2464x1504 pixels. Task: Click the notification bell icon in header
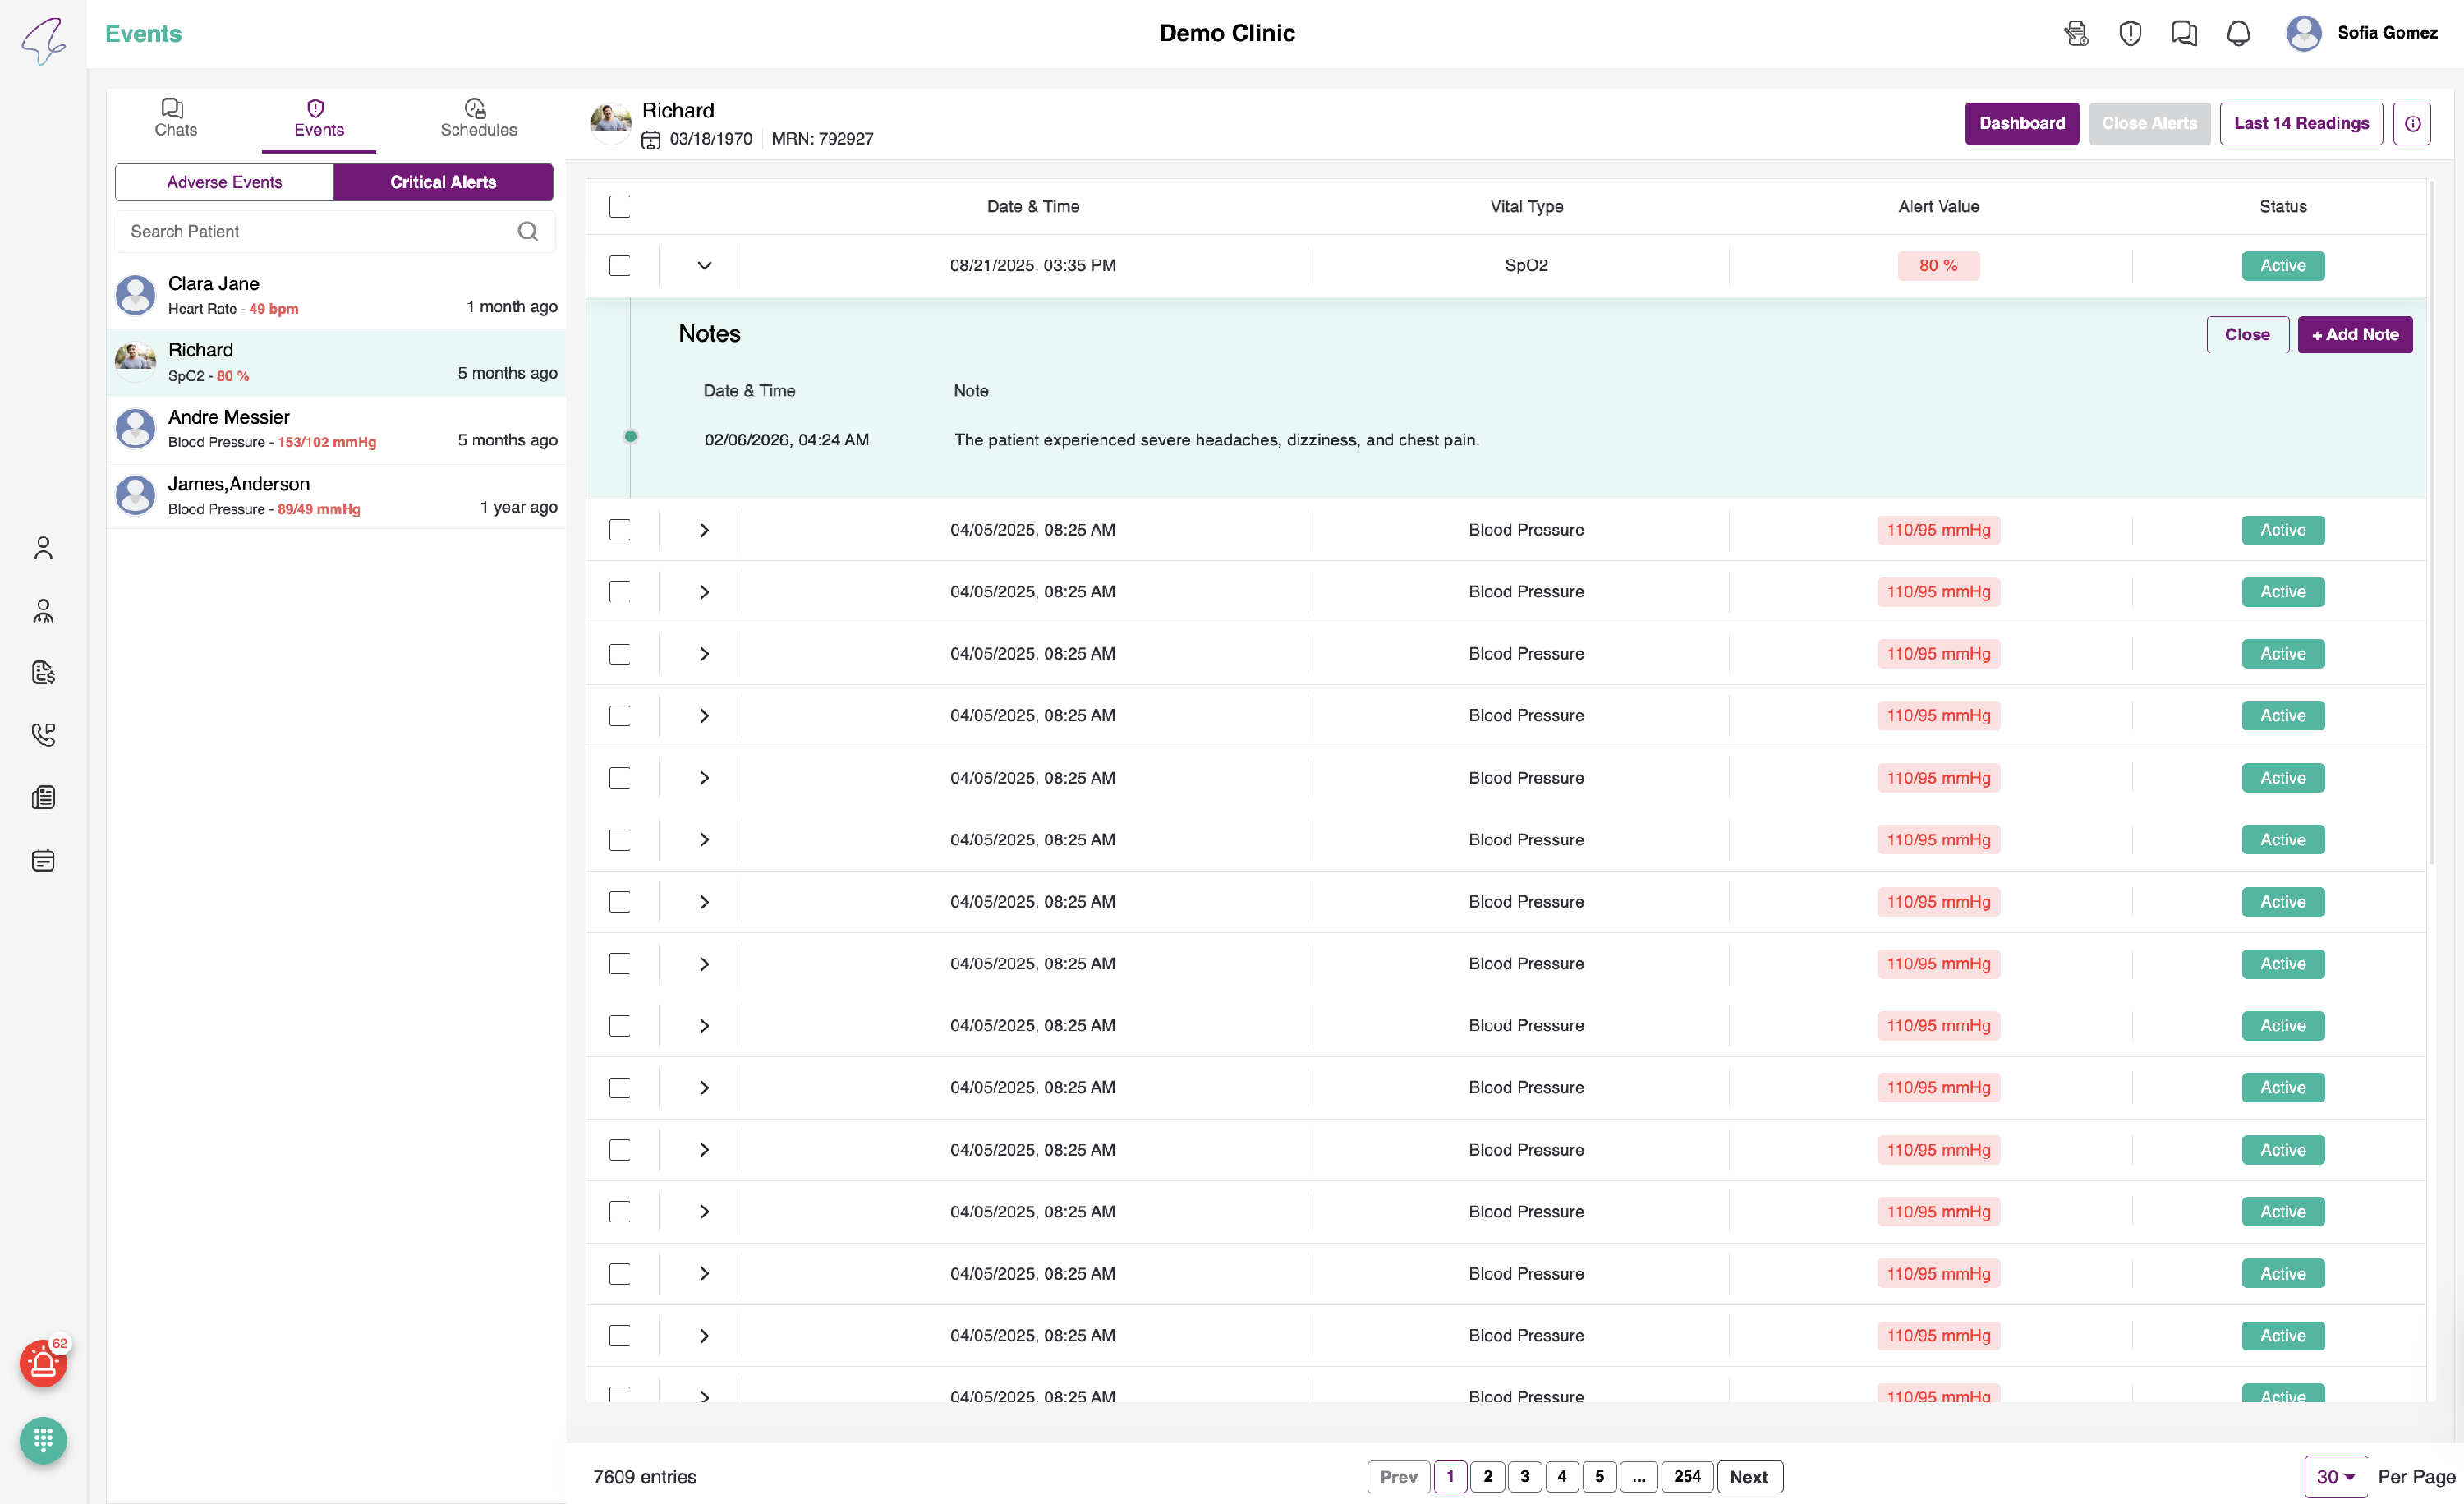(x=2238, y=34)
